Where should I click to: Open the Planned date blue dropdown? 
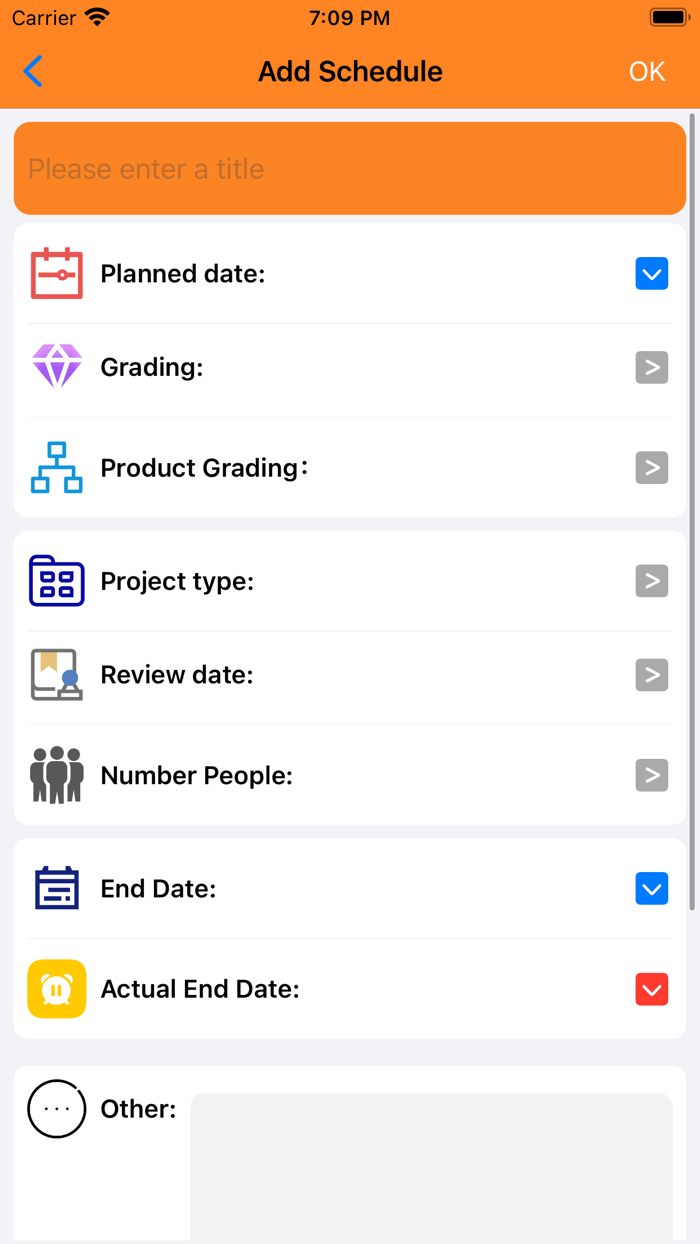tap(652, 273)
